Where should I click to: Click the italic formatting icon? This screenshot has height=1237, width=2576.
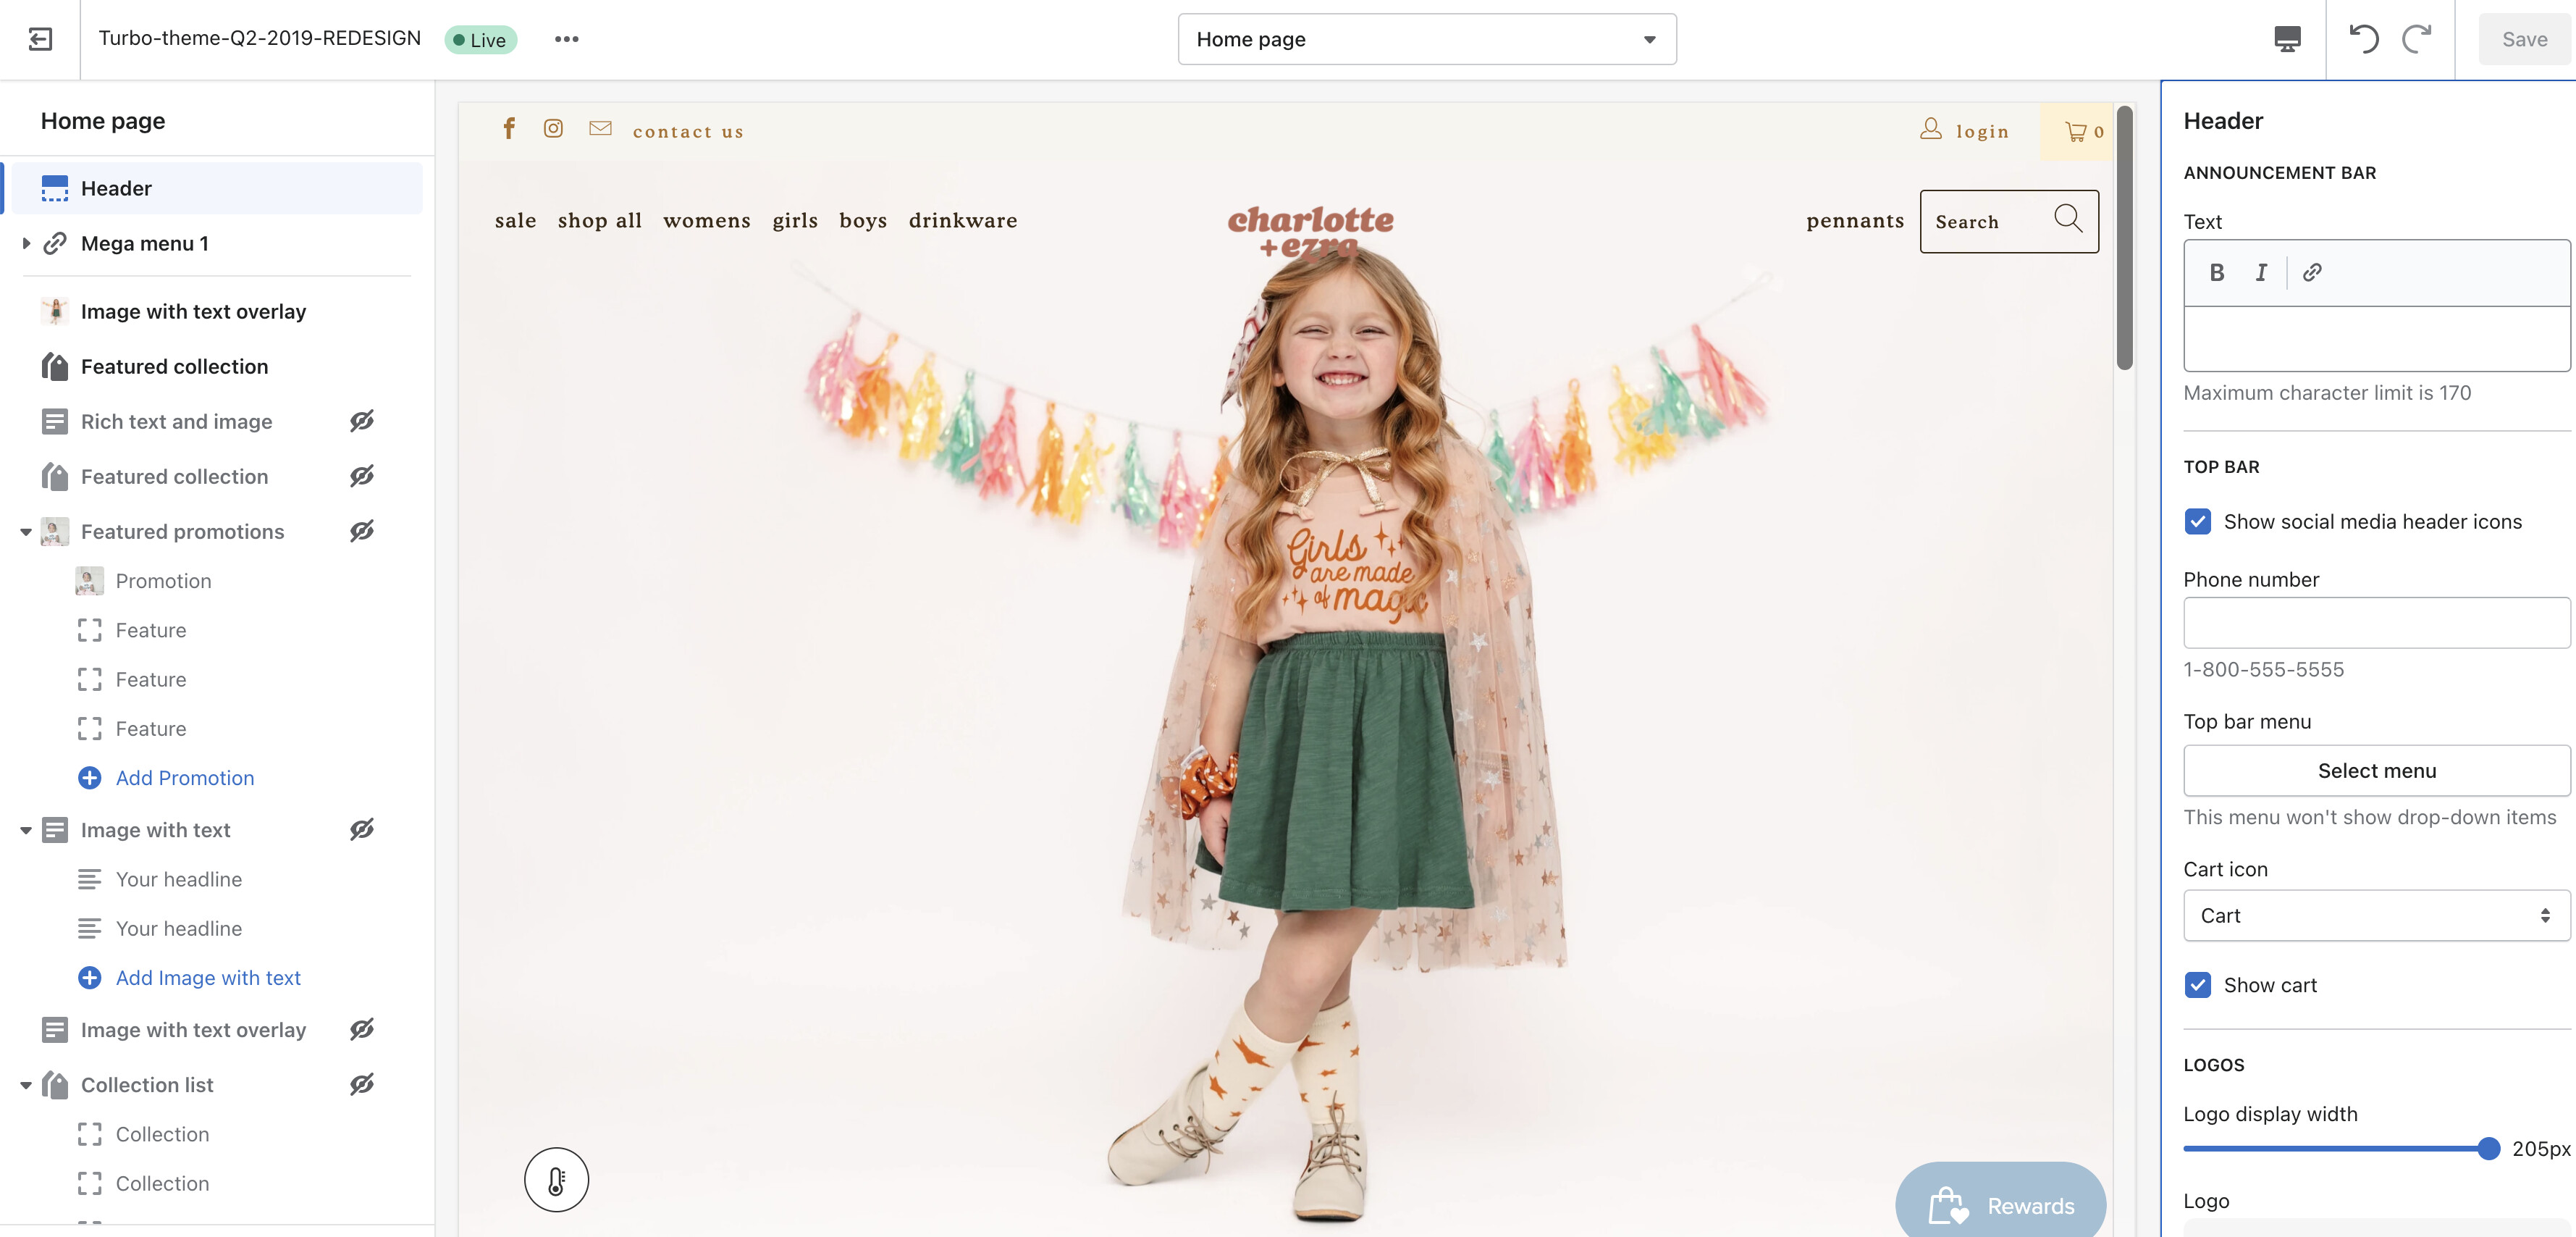pos(2260,272)
